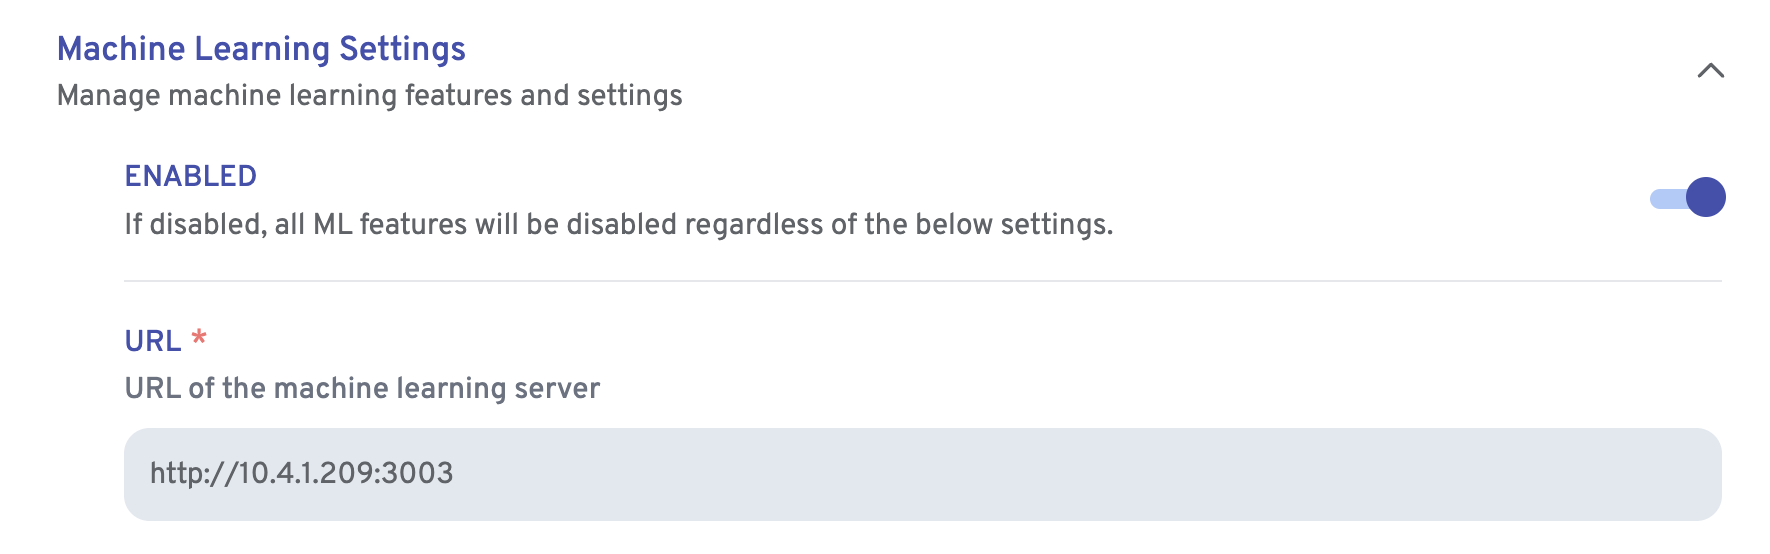The image size is (1770, 554).
Task: Disable the machine learning ENABLED toggle
Action: click(1687, 197)
